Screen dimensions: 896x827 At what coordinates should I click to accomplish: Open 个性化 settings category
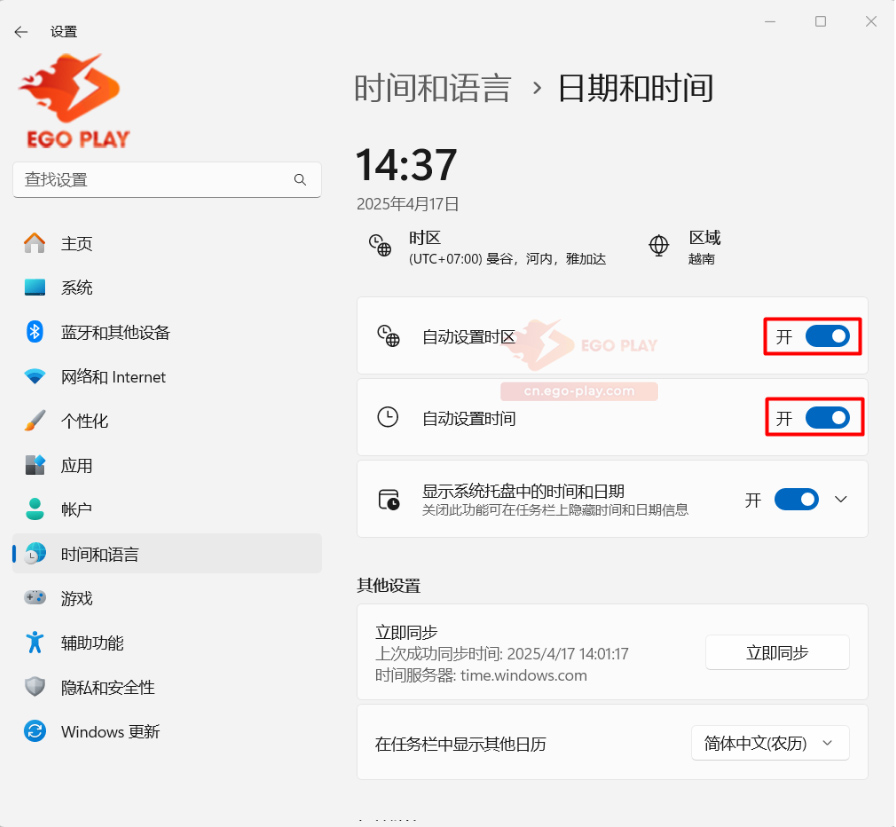coord(167,421)
